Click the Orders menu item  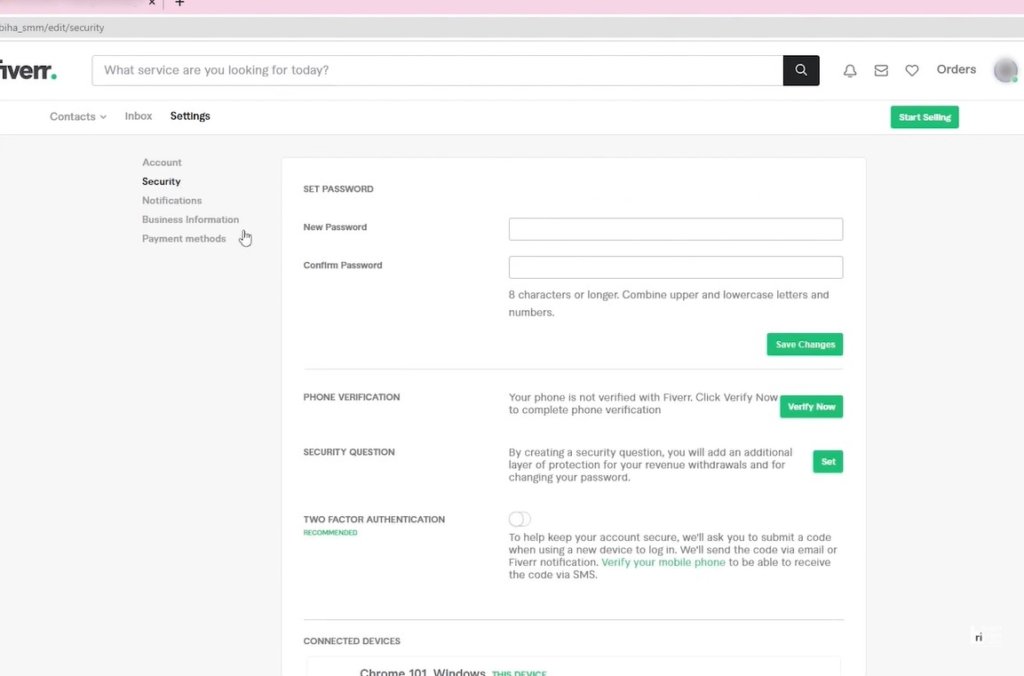pyautogui.click(x=955, y=69)
